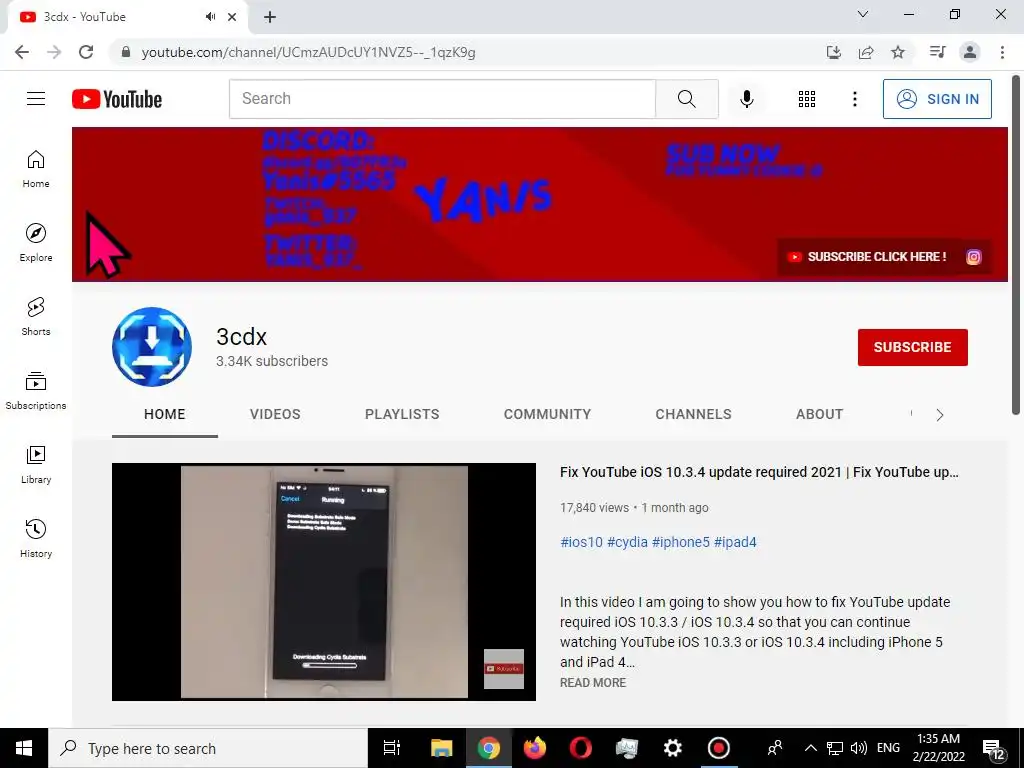Switch to the ABOUT tab
This screenshot has width=1024, height=768.
[x=820, y=414]
